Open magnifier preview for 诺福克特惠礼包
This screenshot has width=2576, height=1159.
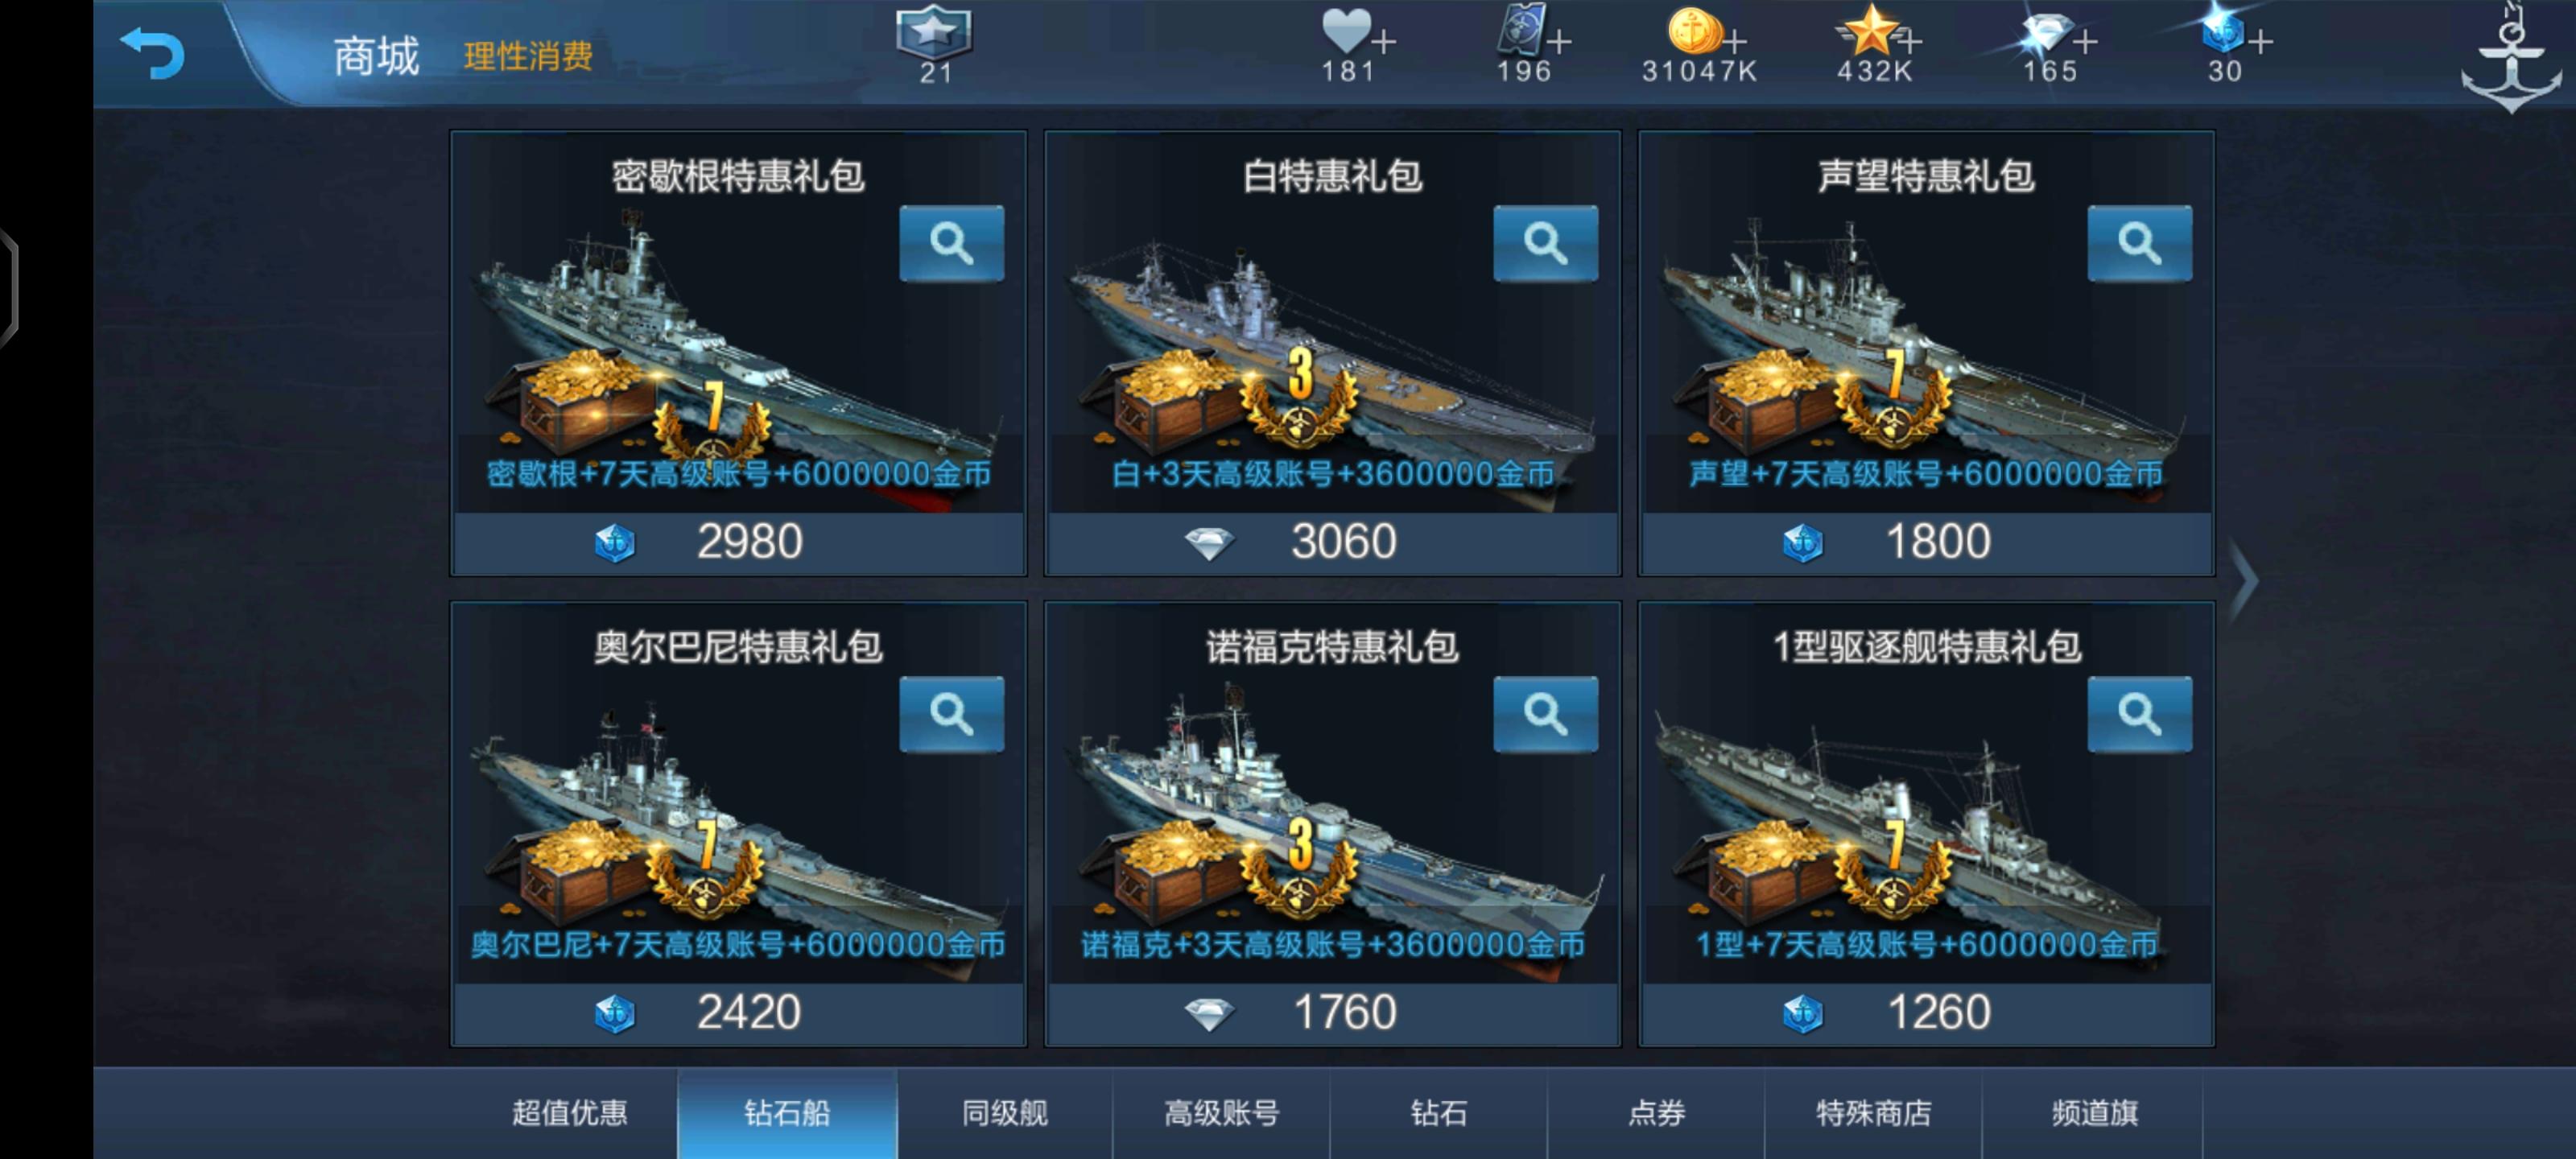[1545, 714]
